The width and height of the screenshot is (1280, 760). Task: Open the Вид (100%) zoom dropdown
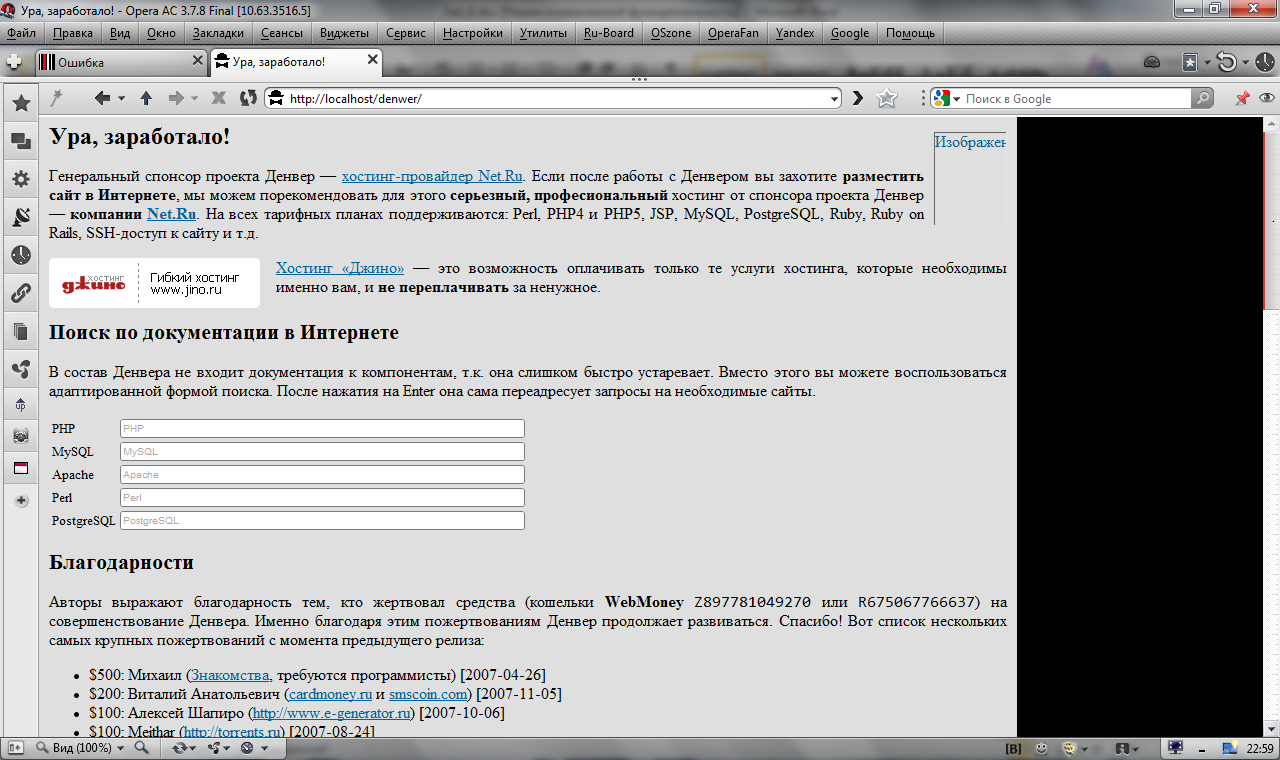point(119,748)
